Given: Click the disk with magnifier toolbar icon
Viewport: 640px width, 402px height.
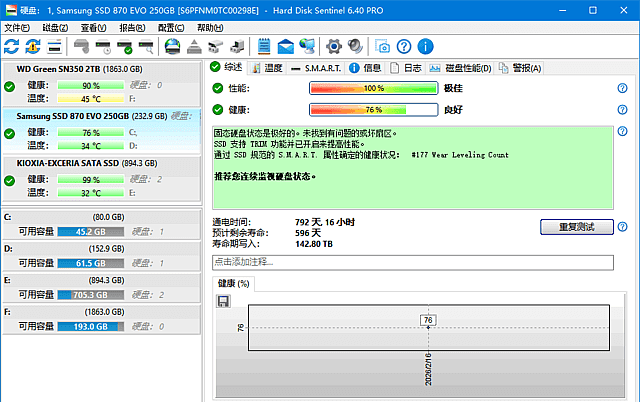Looking at the screenshot, I should [x=146, y=47].
